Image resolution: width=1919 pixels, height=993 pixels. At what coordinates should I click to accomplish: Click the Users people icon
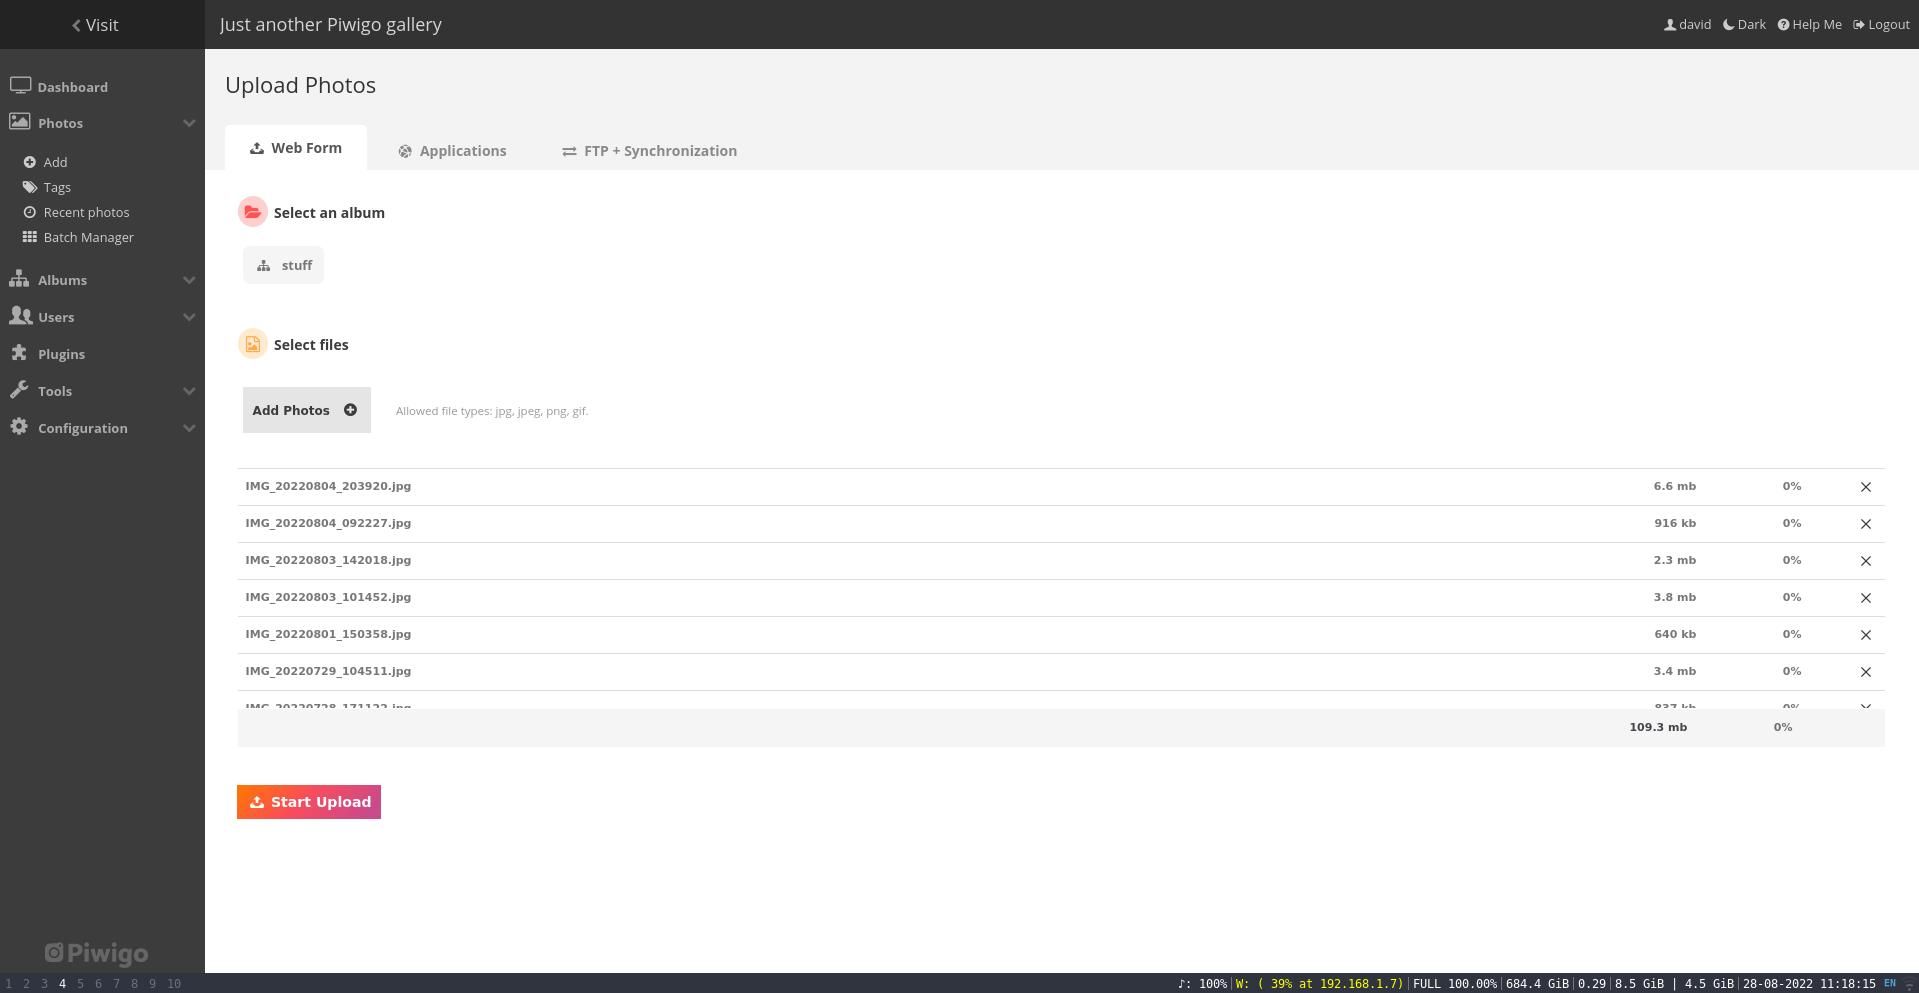(20, 316)
